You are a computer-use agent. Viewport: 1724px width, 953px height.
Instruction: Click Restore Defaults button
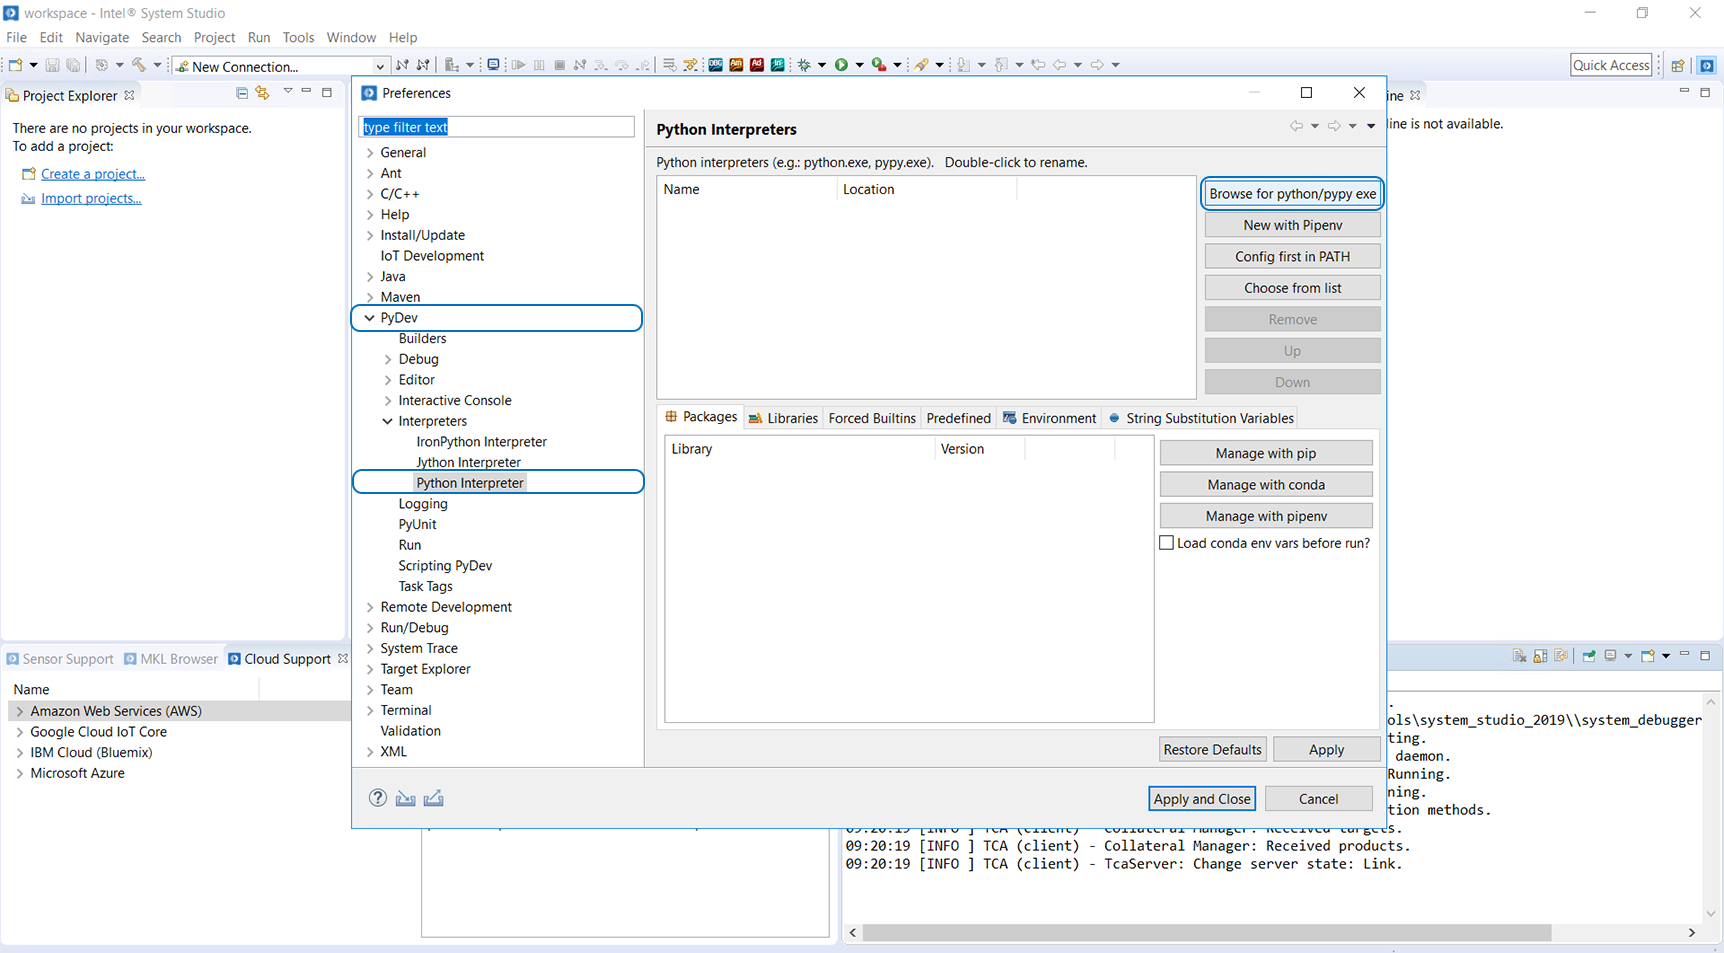1212,750
